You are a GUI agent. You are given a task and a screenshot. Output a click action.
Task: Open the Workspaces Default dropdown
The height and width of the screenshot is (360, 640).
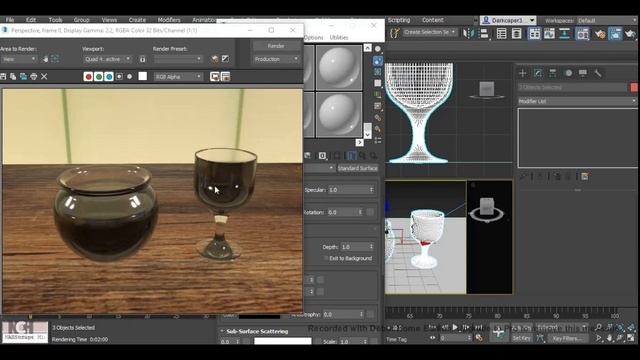pyautogui.click(x=607, y=20)
